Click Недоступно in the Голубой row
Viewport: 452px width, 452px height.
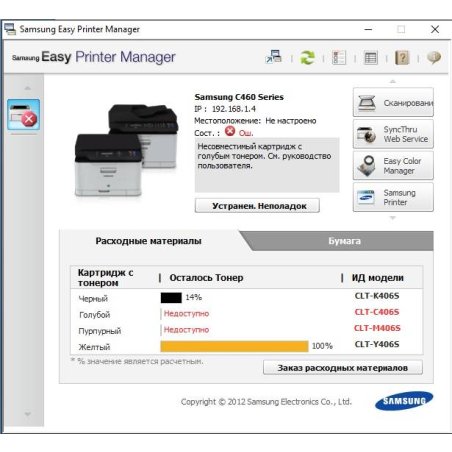(186, 314)
